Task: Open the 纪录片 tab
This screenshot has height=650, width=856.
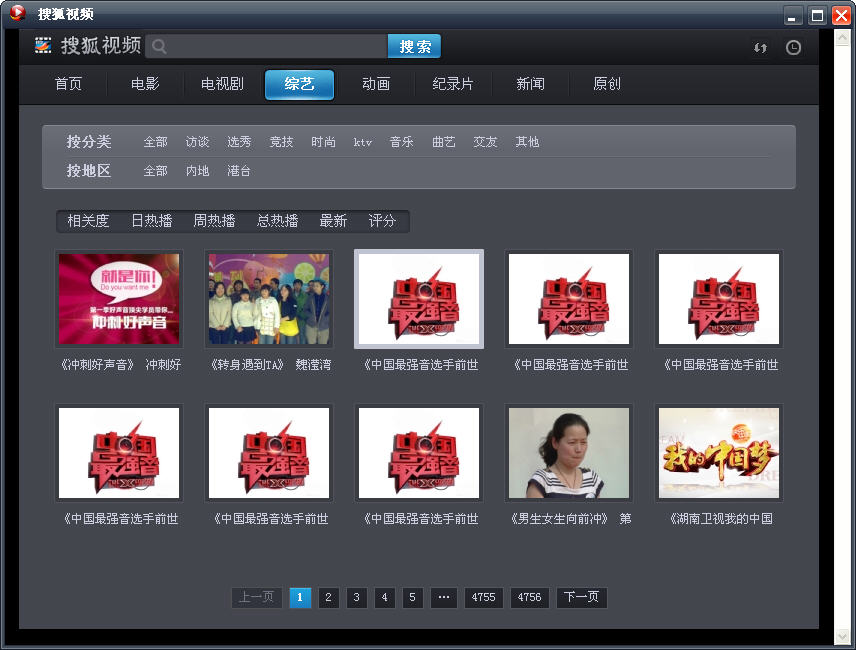Action: pos(453,84)
